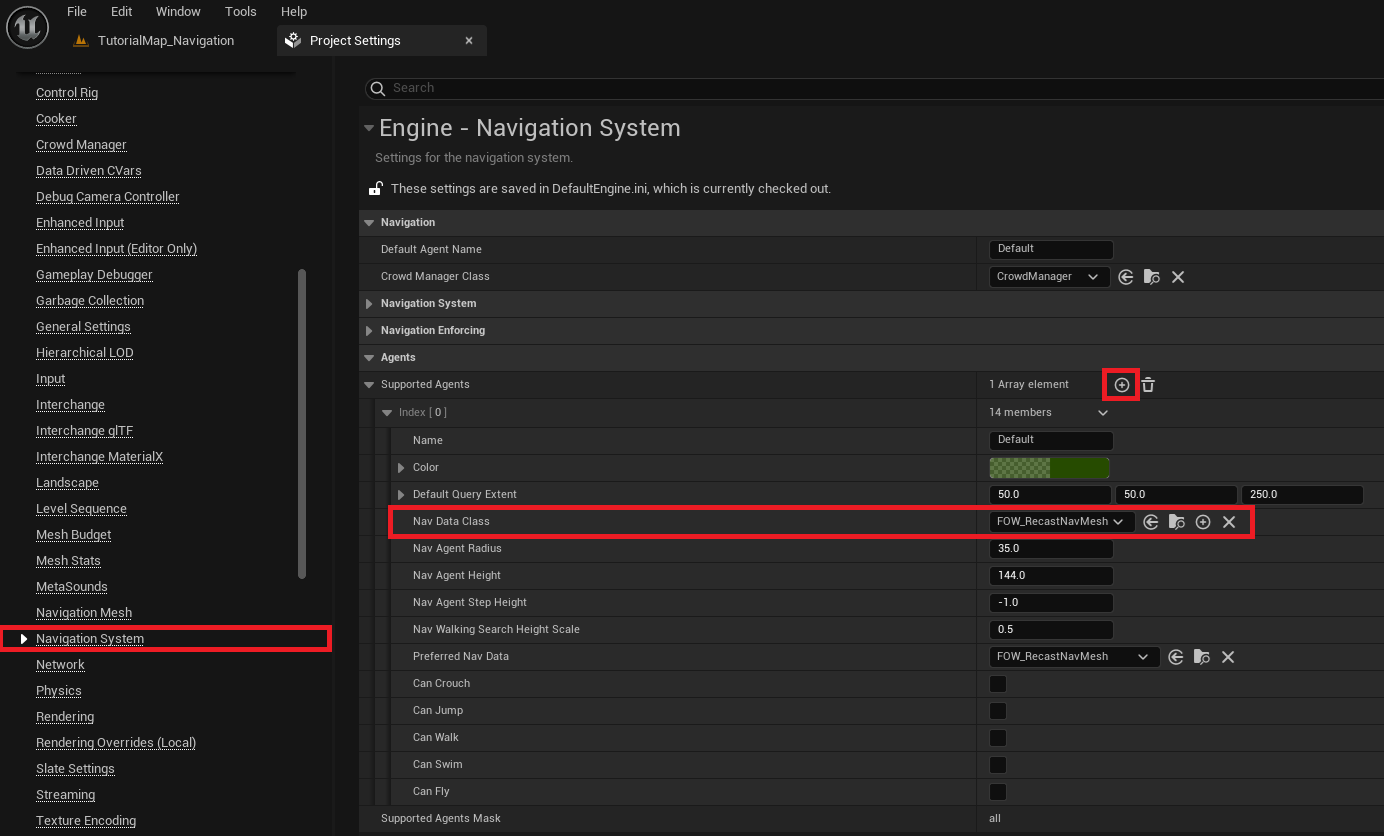Screen dimensions: 1384x836
Task: Switch to the TutorialMap_Navigation tab
Action: [x=165, y=41]
